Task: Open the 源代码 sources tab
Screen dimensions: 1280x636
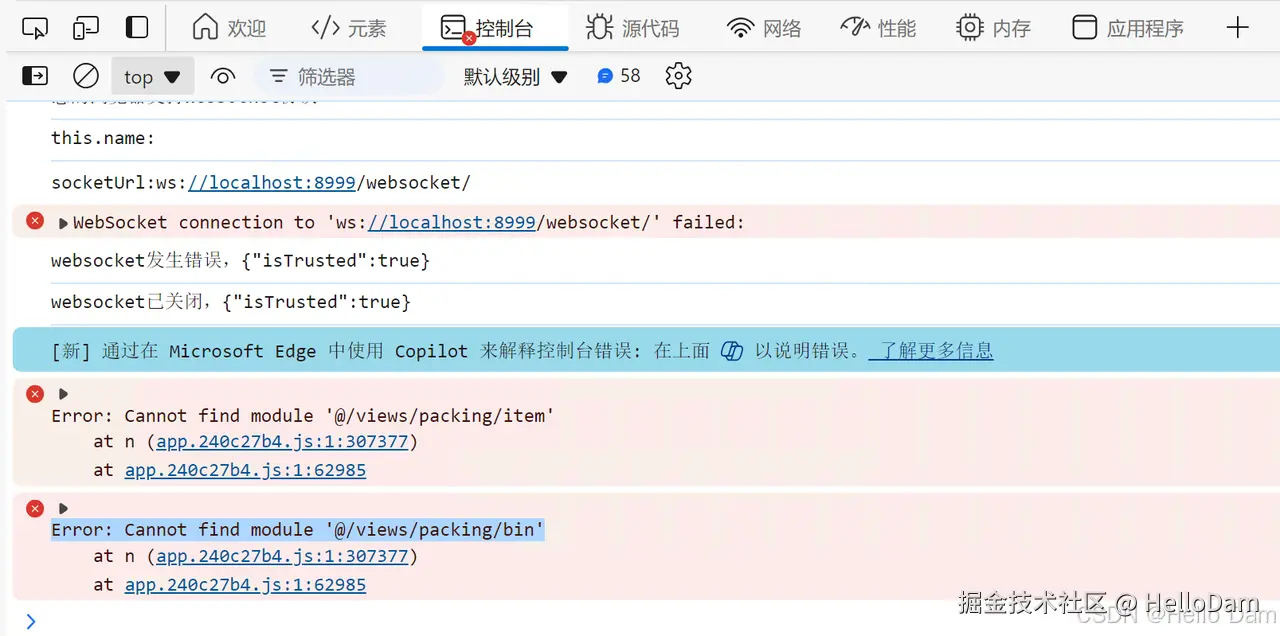Action: click(x=632, y=28)
